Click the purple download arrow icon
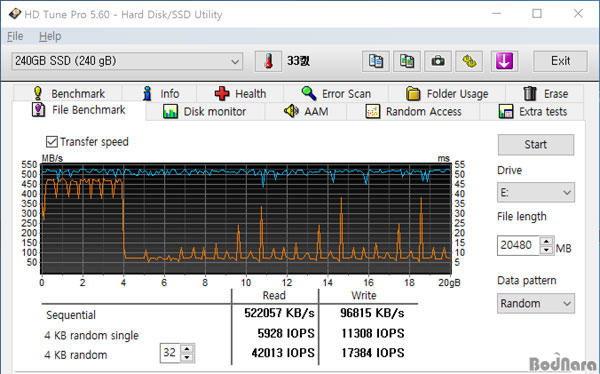 point(504,61)
